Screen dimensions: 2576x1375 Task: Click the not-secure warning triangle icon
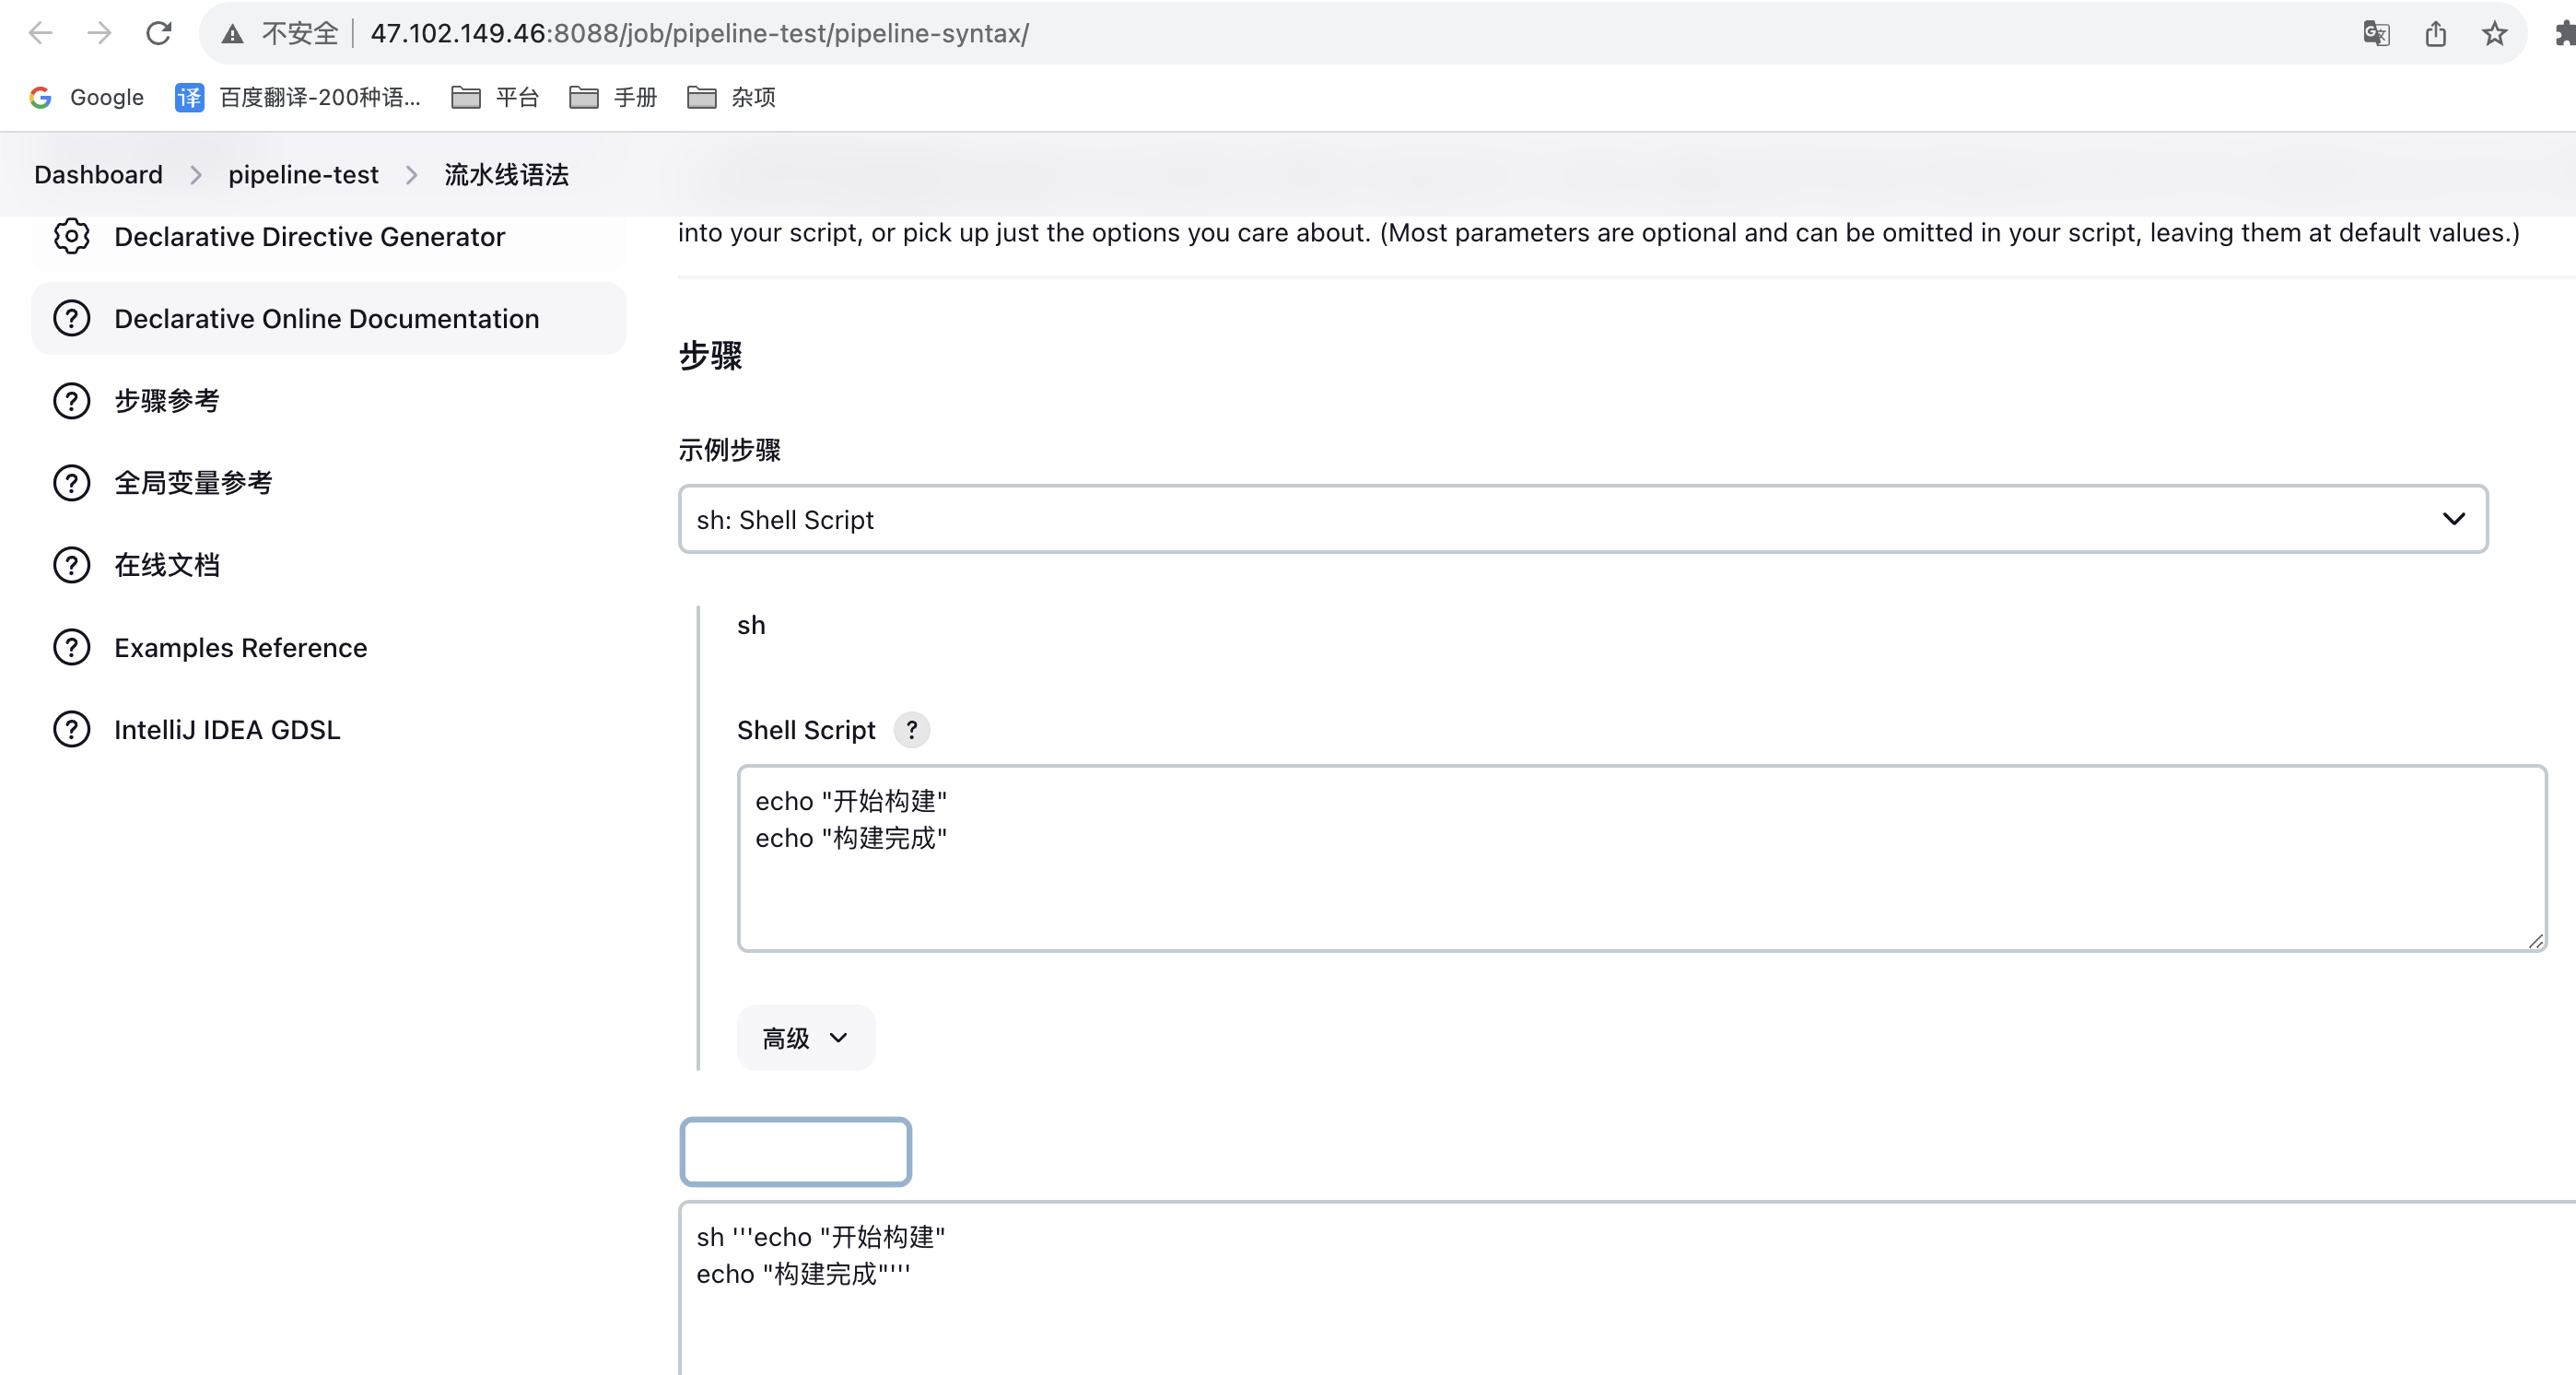232,33
